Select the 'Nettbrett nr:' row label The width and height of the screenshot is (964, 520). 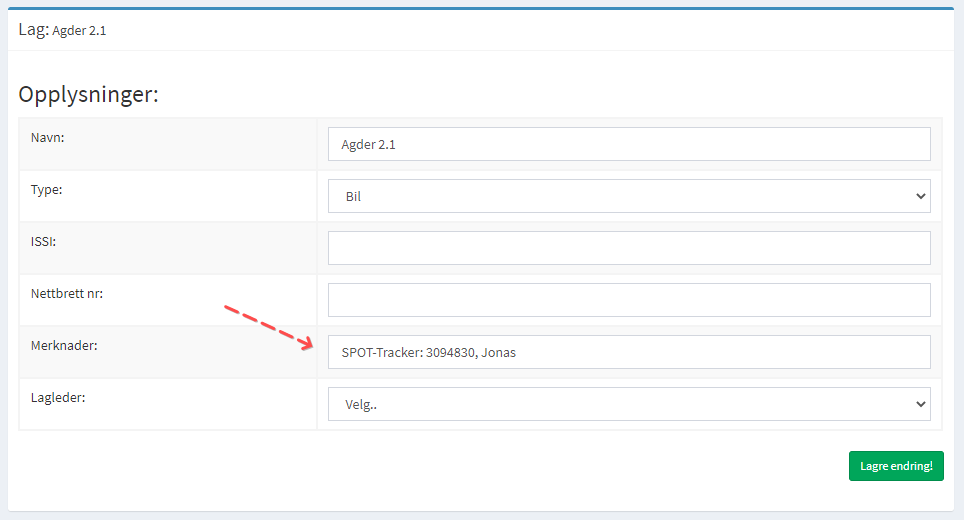pyautogui.click(x=68, y=294)
